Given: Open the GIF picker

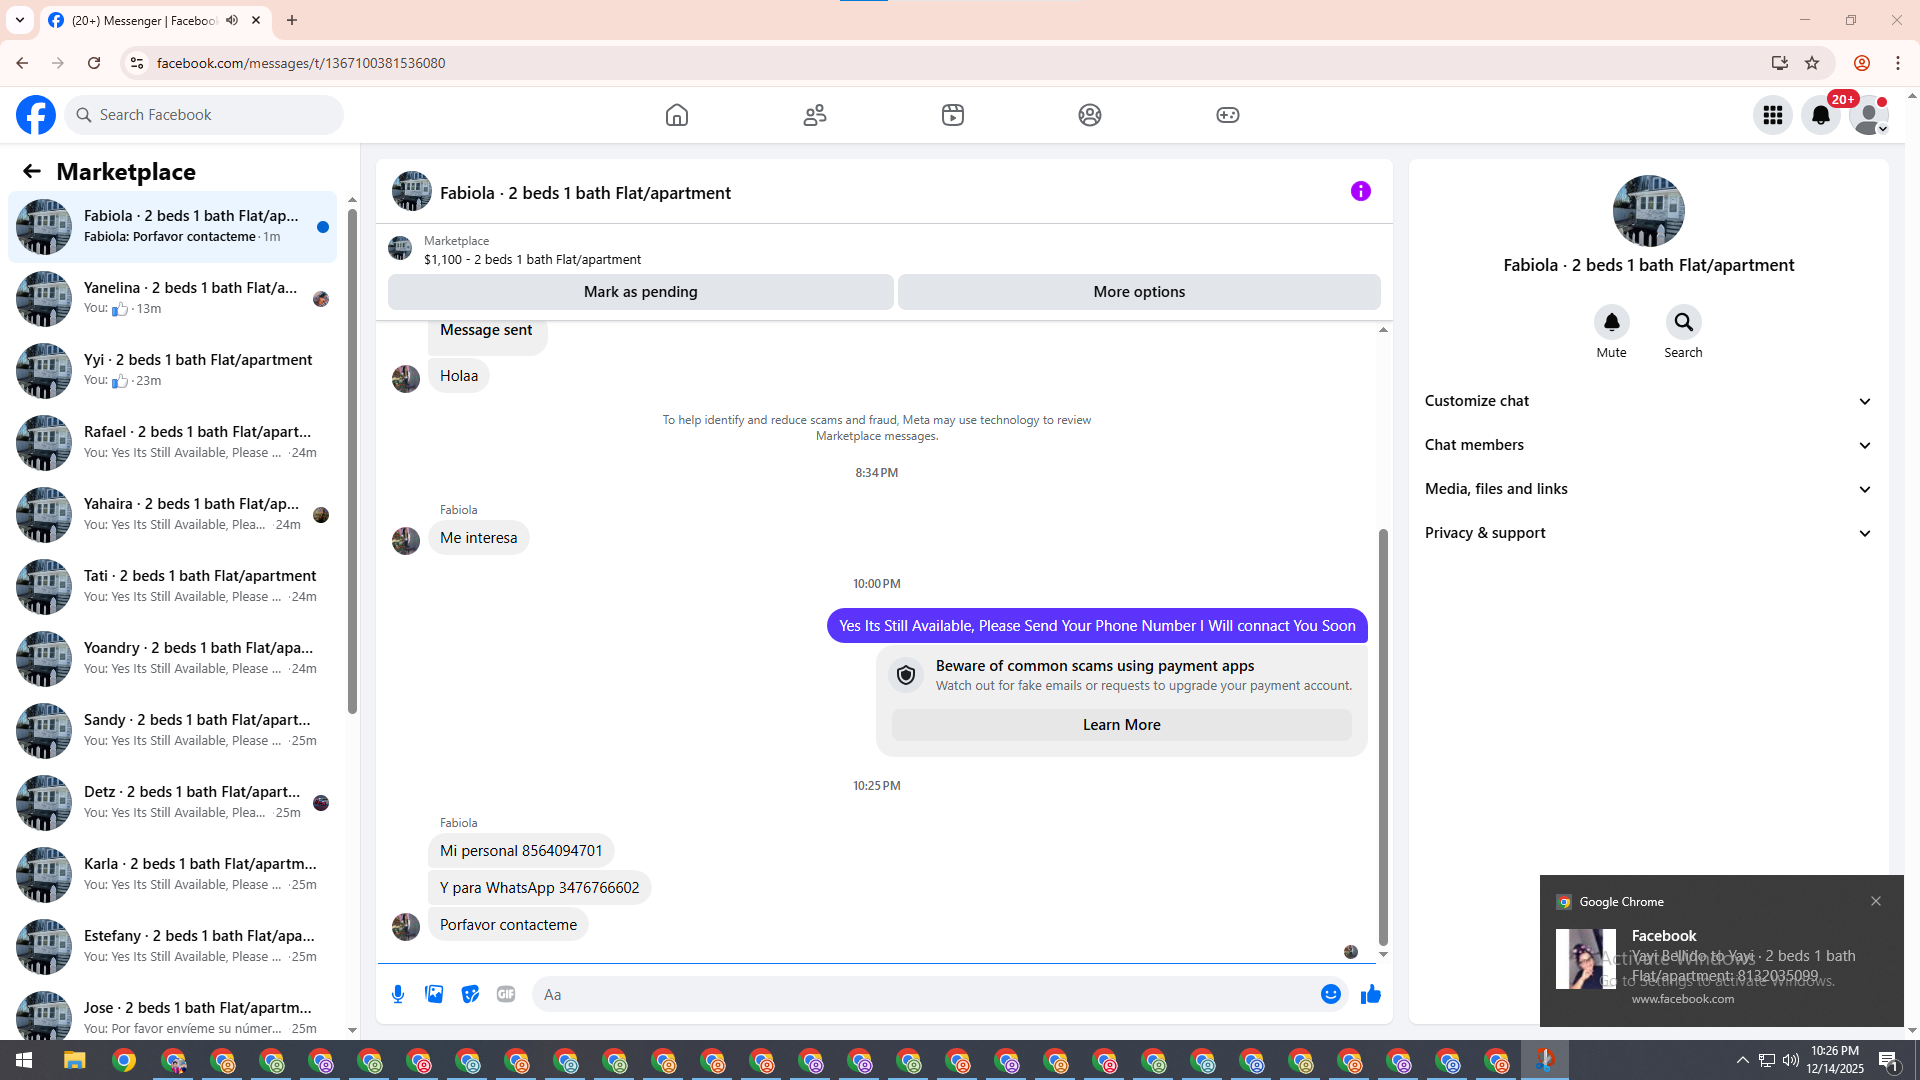Looking at the screenshot, I should click(x=506, y=994).
